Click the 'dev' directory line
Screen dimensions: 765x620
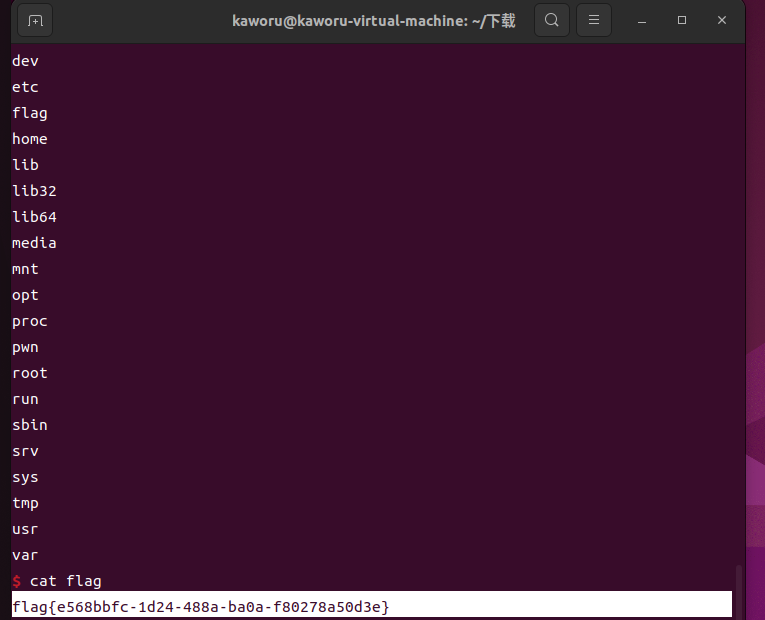(25, 61)
